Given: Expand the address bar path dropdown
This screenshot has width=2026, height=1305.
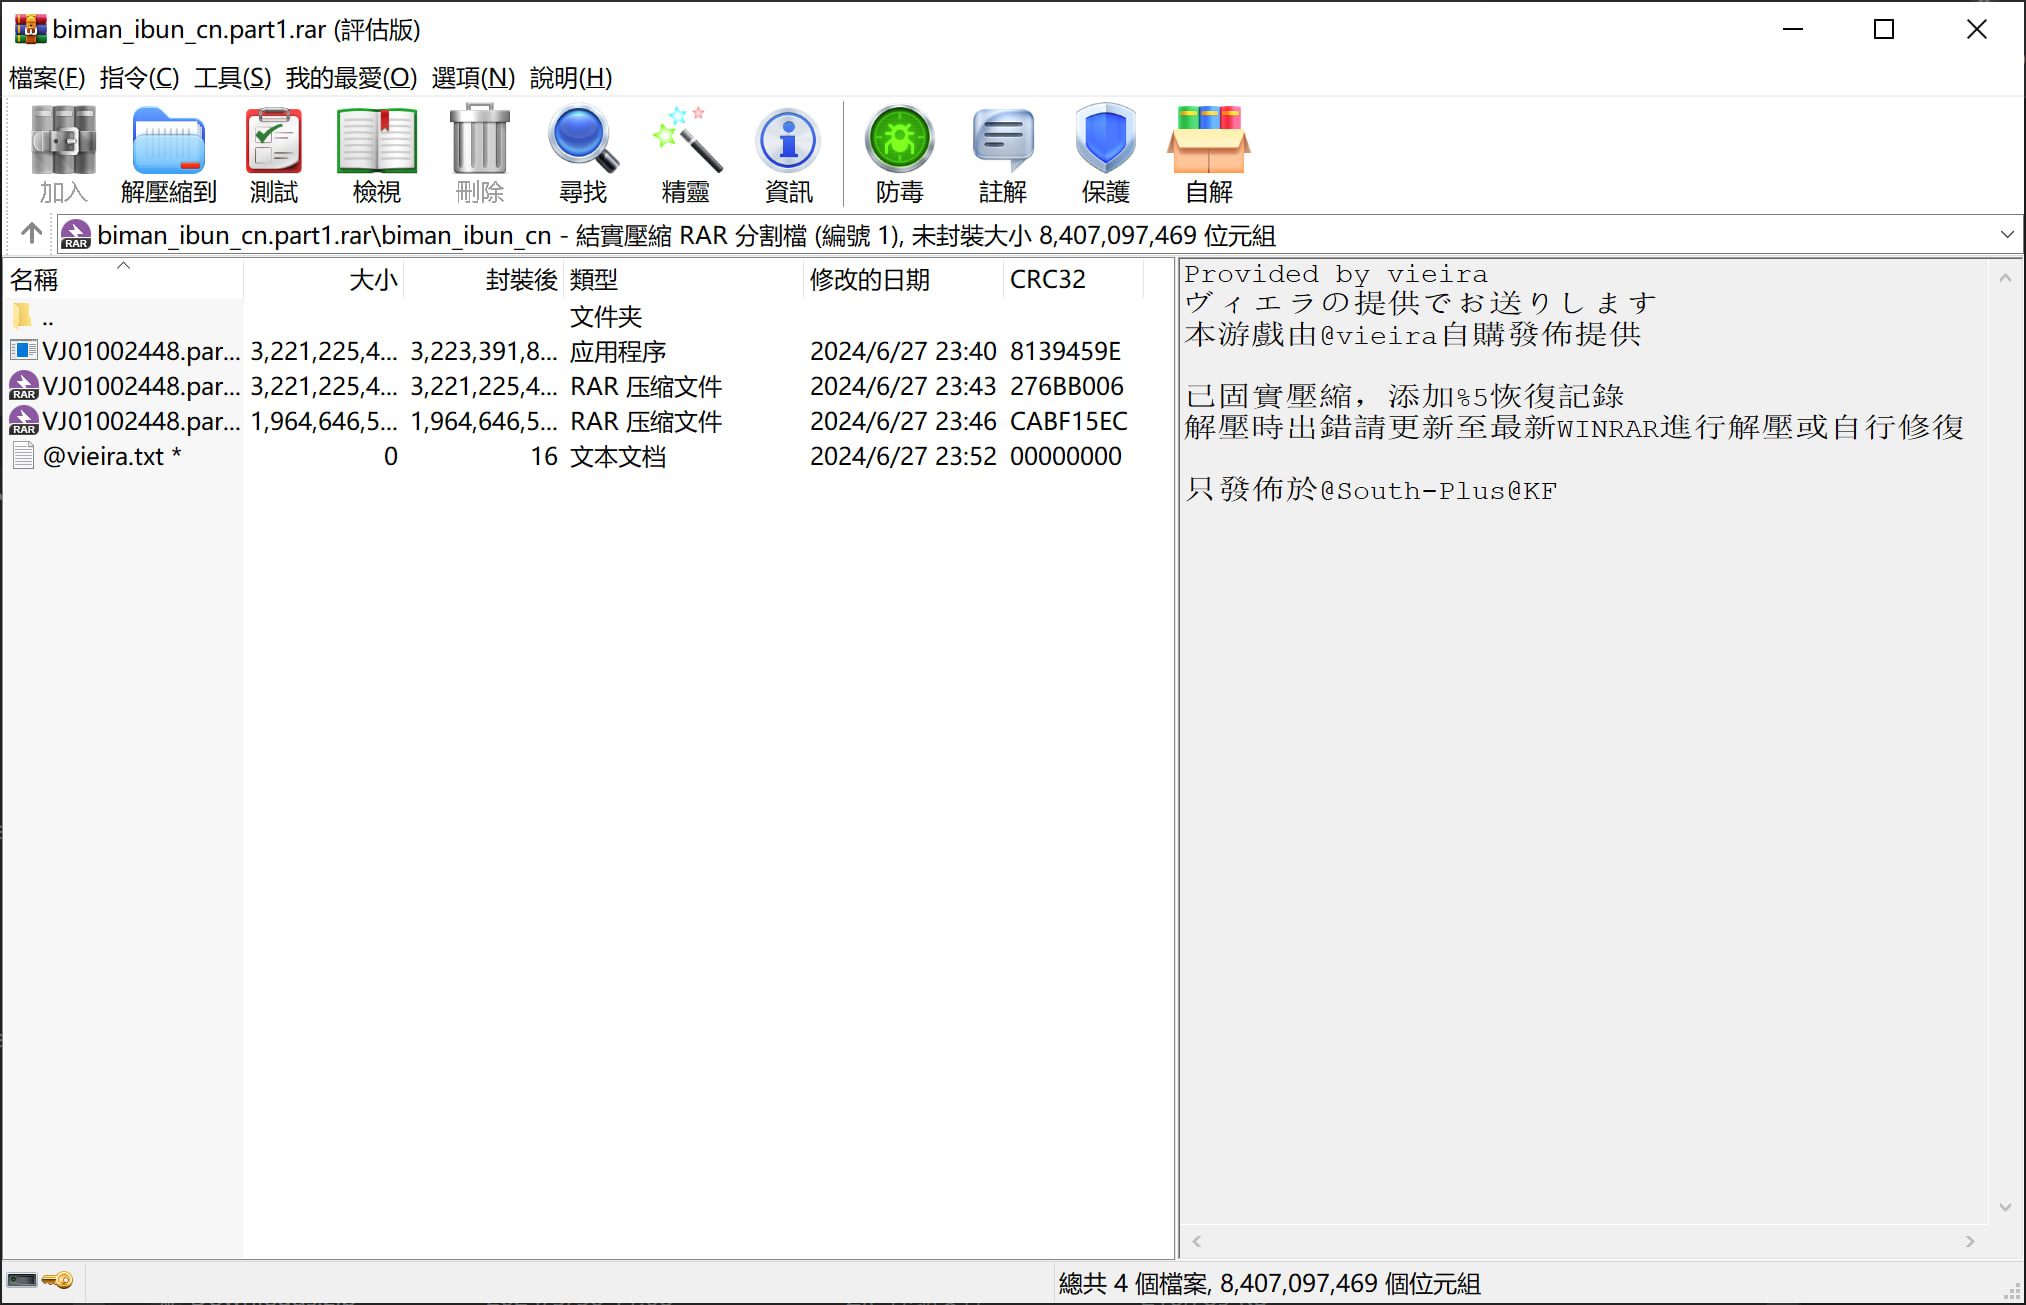Looking at the screenshot, I should (2006, 235).
